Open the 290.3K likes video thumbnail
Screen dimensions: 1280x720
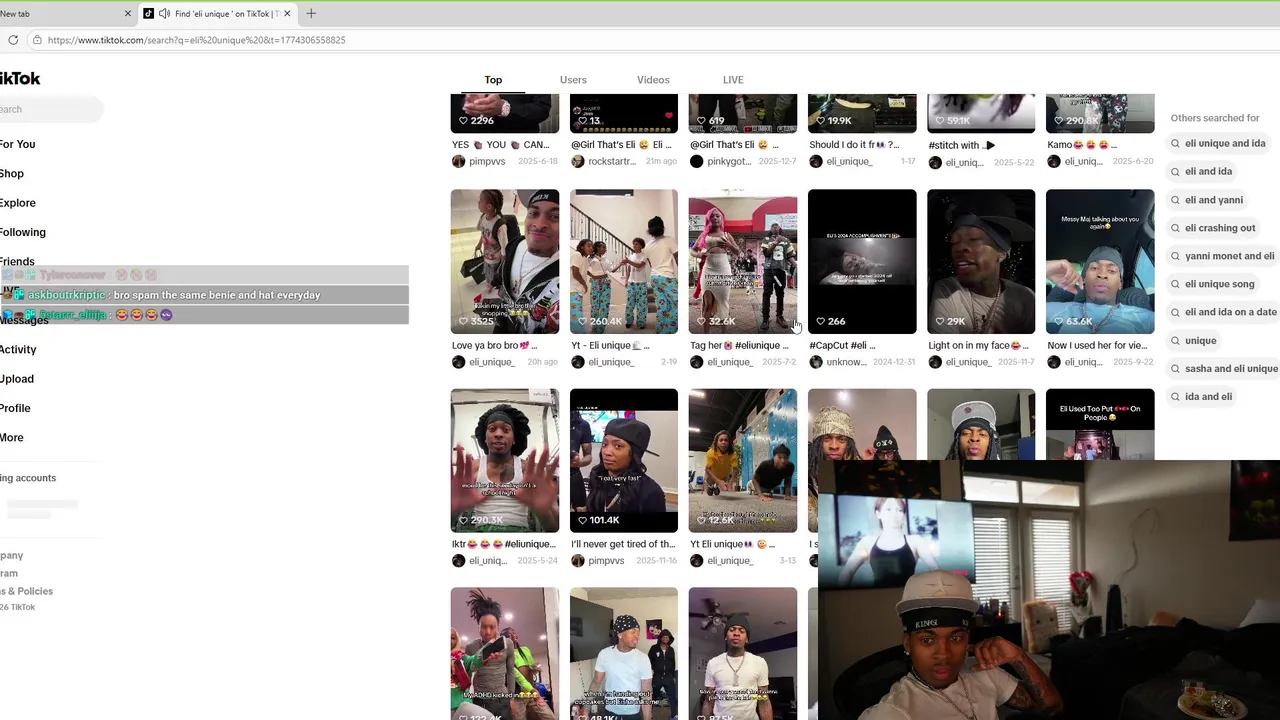pos(505,460)
